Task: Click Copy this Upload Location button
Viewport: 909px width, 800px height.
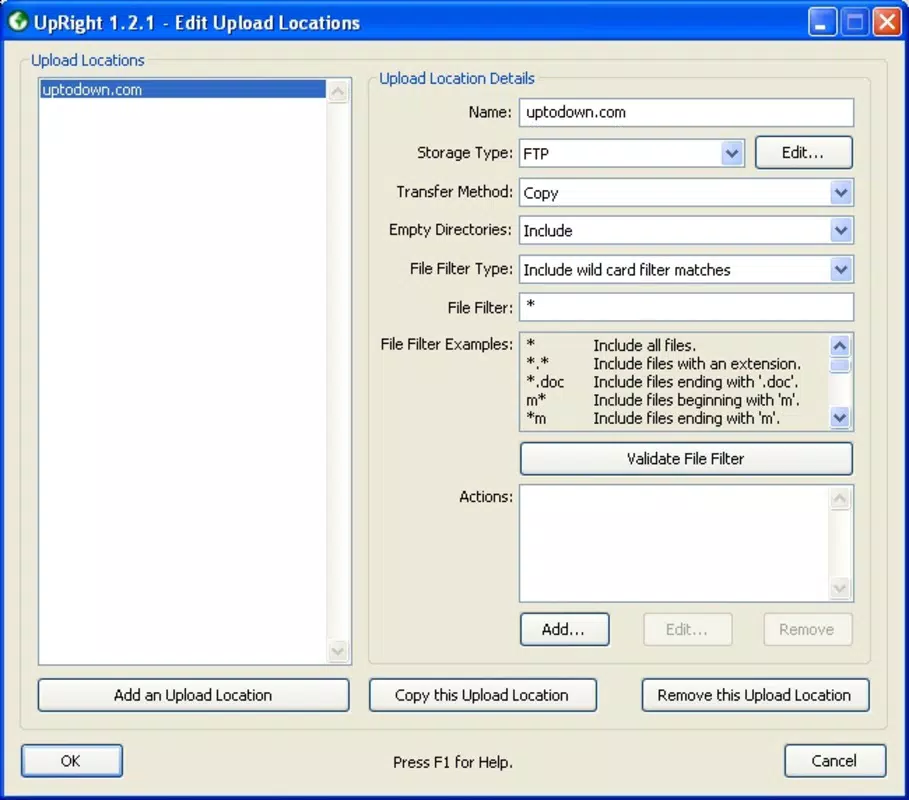Action: tap(482, 694)
